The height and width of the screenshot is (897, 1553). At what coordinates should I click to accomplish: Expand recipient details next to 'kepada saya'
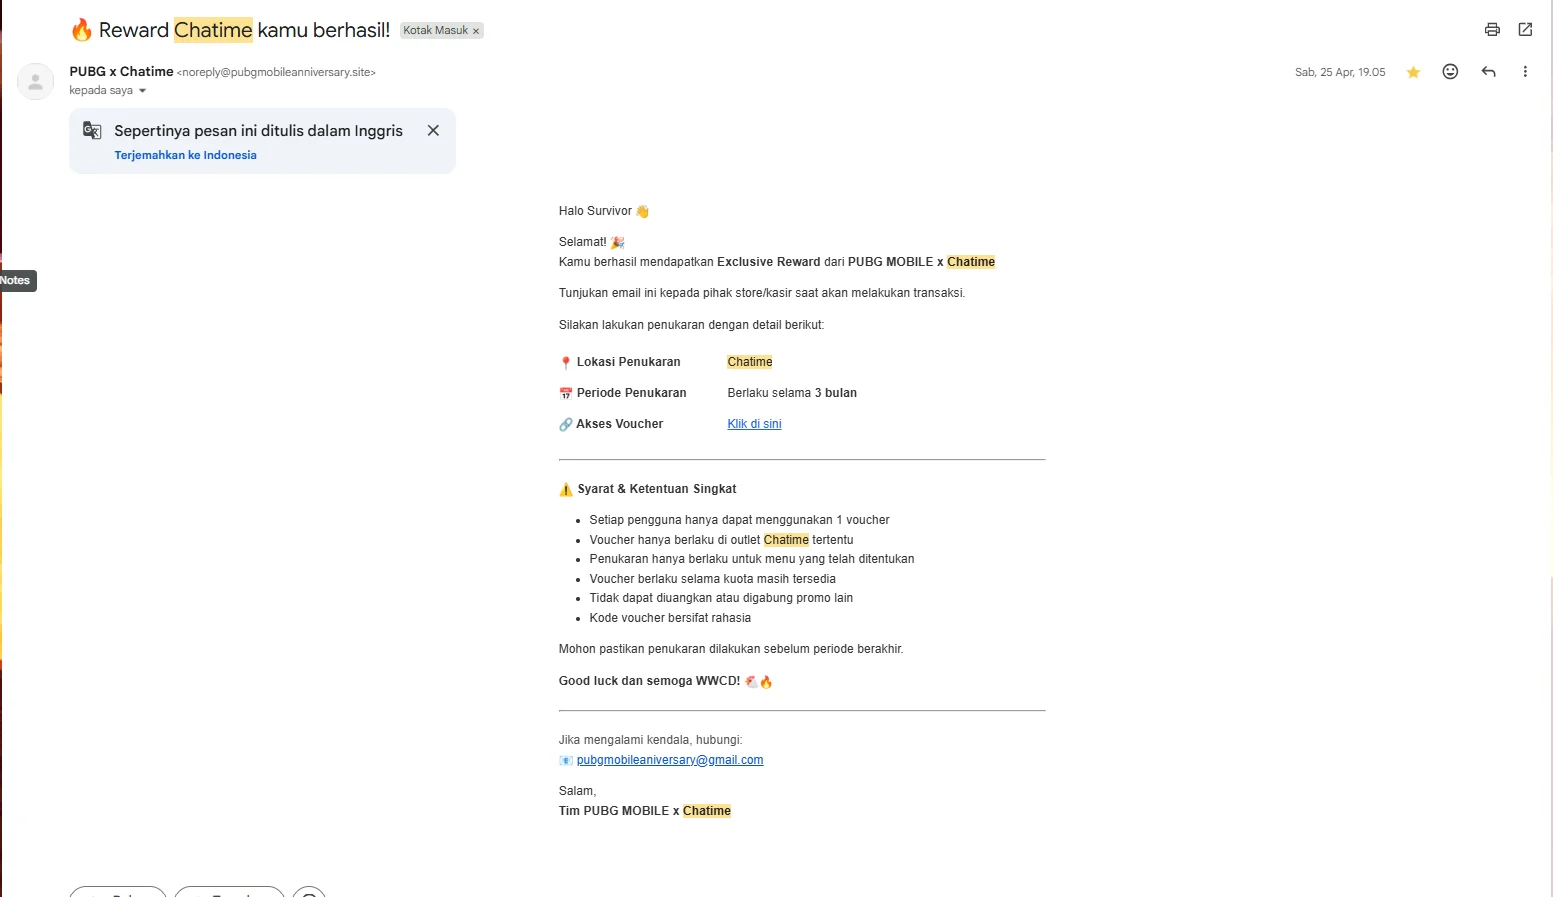pos(142,91)
